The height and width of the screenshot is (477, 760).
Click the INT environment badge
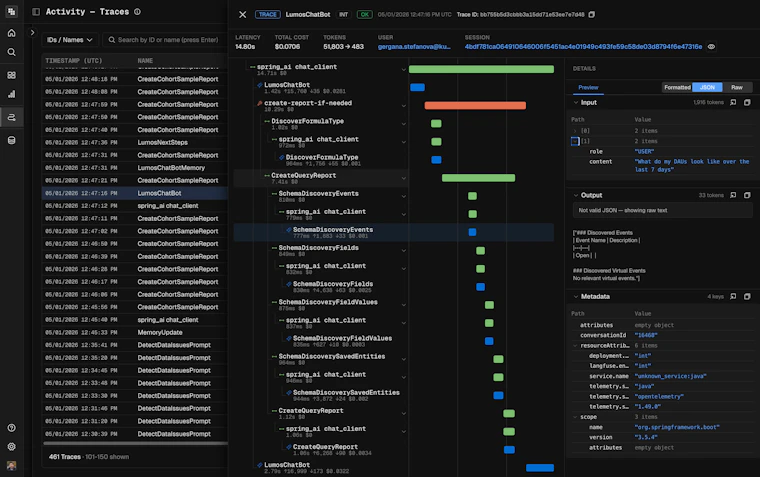pyautogui.click(x=343, y=15)
